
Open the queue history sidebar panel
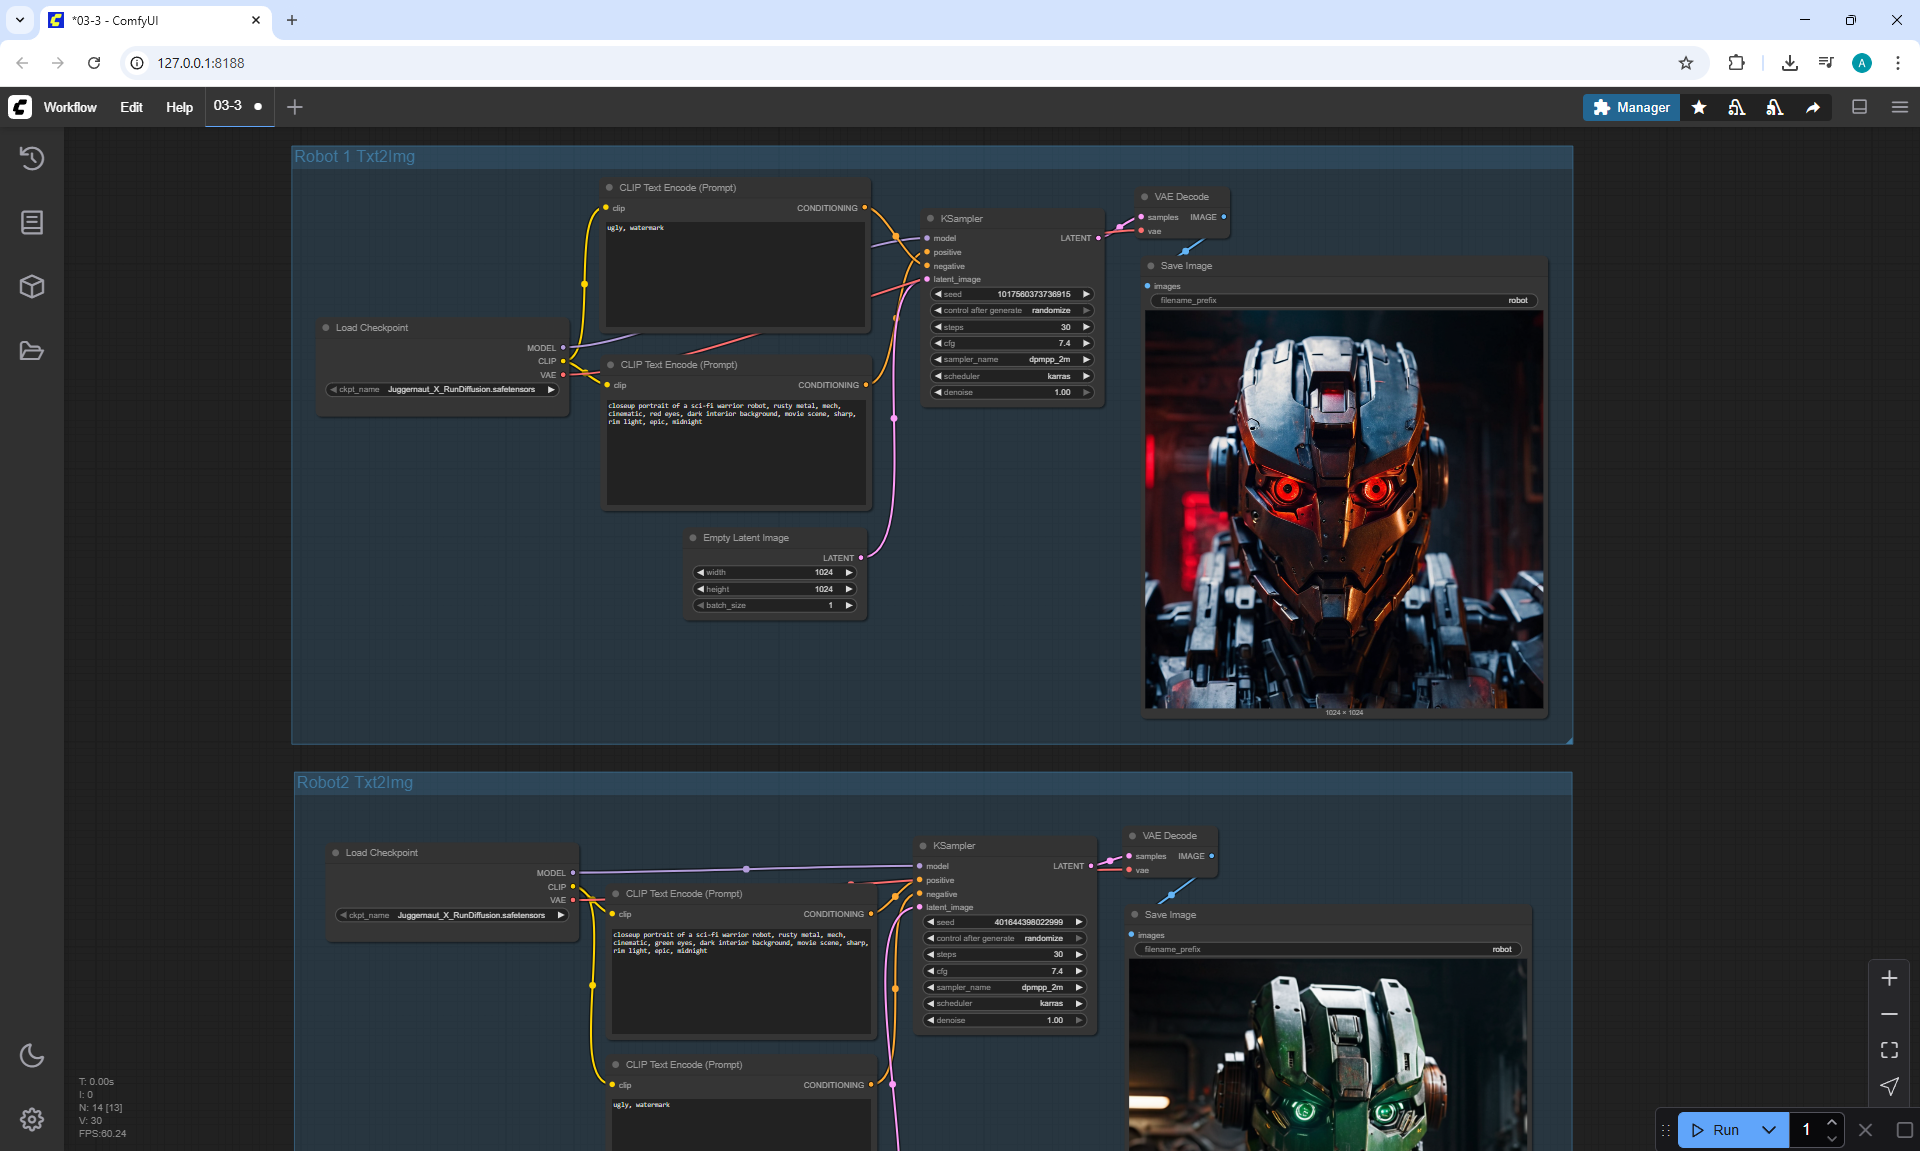coord(32,158)
